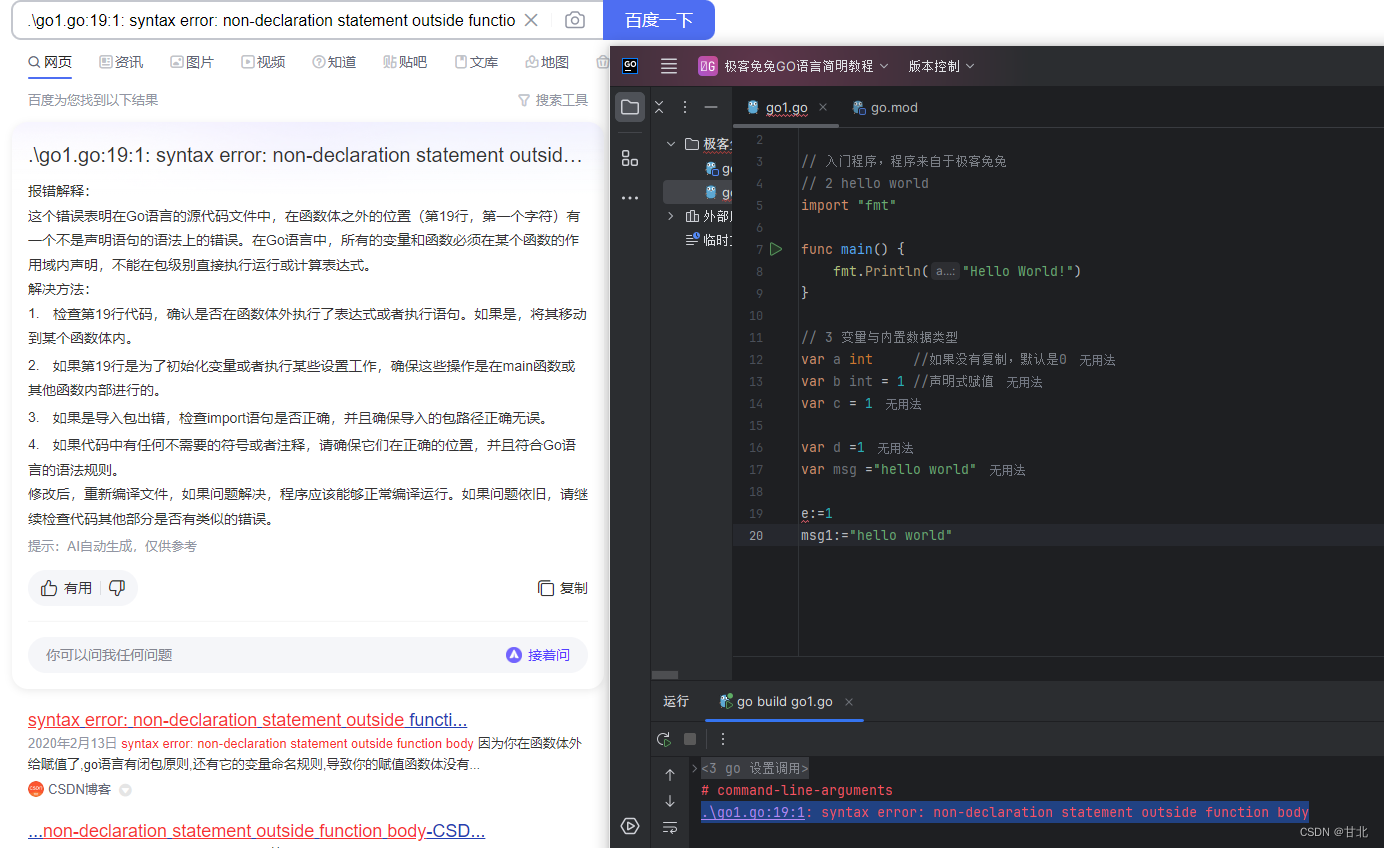
Task: Click the green run gutter icon beside func main
Action: point(777,249)
